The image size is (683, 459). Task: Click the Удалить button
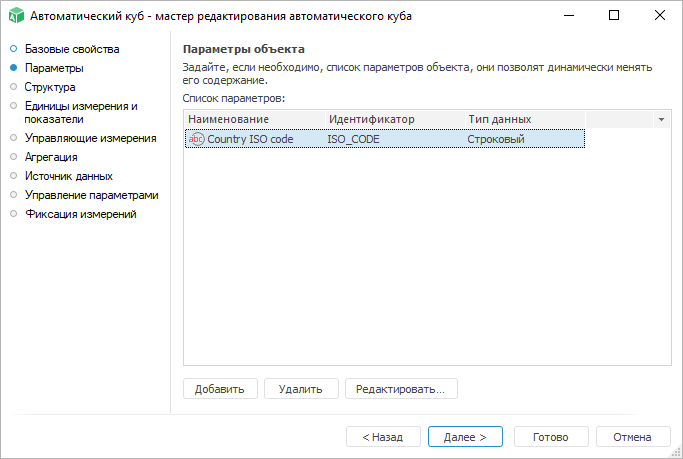pyautogui.click(x=300, y=388)
